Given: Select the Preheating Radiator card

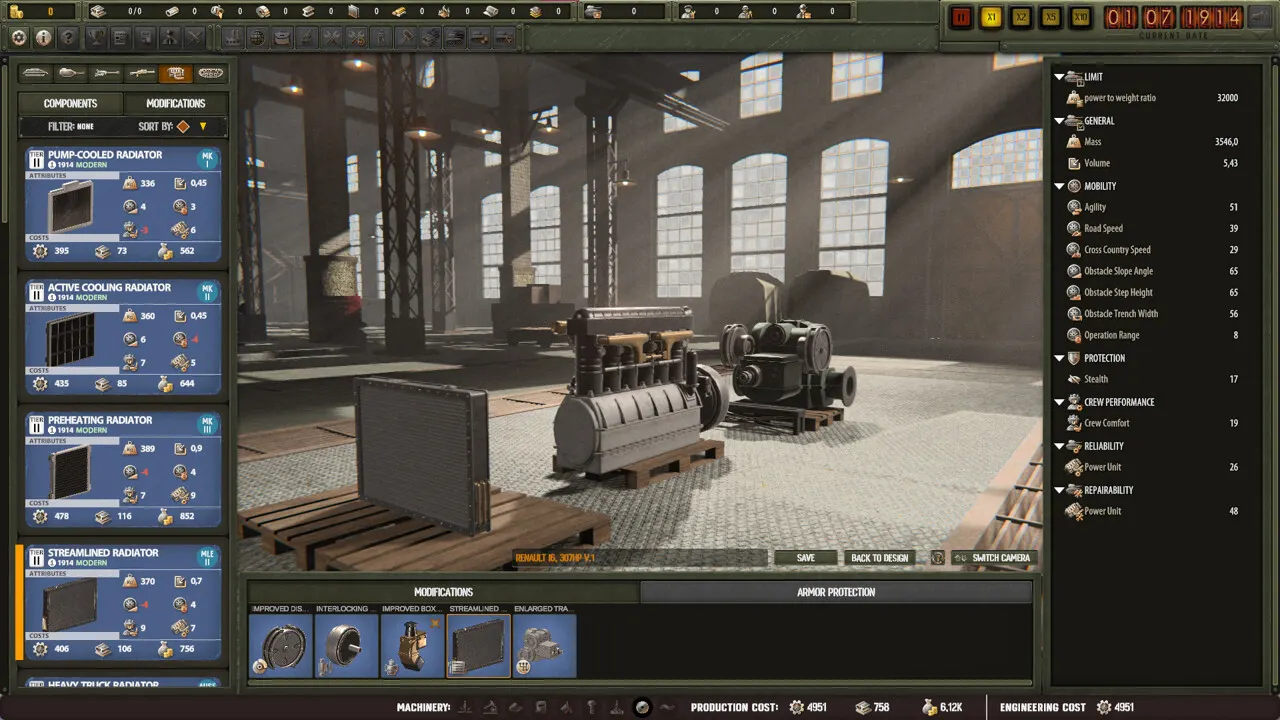Looking at the screenshot, I should coord(124,469).
